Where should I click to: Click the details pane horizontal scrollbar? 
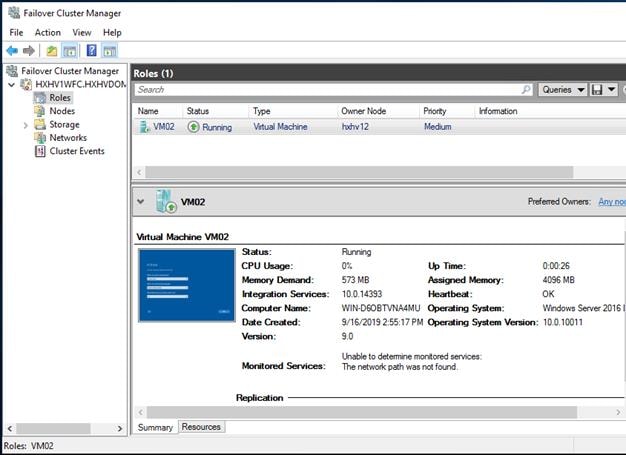click(362, 412)
